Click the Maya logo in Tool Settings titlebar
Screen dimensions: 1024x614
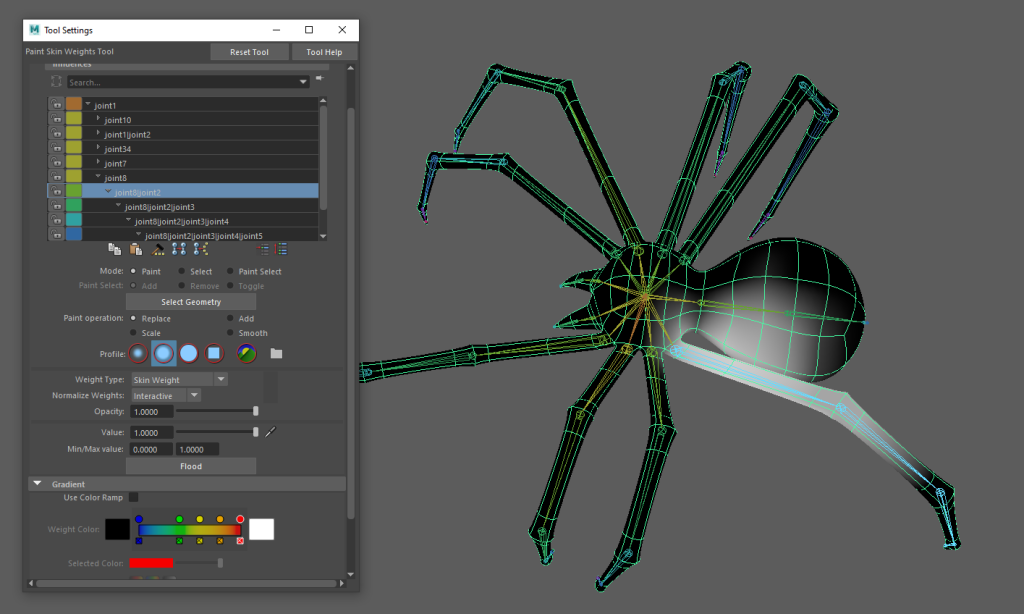click(x=35, y=29)
